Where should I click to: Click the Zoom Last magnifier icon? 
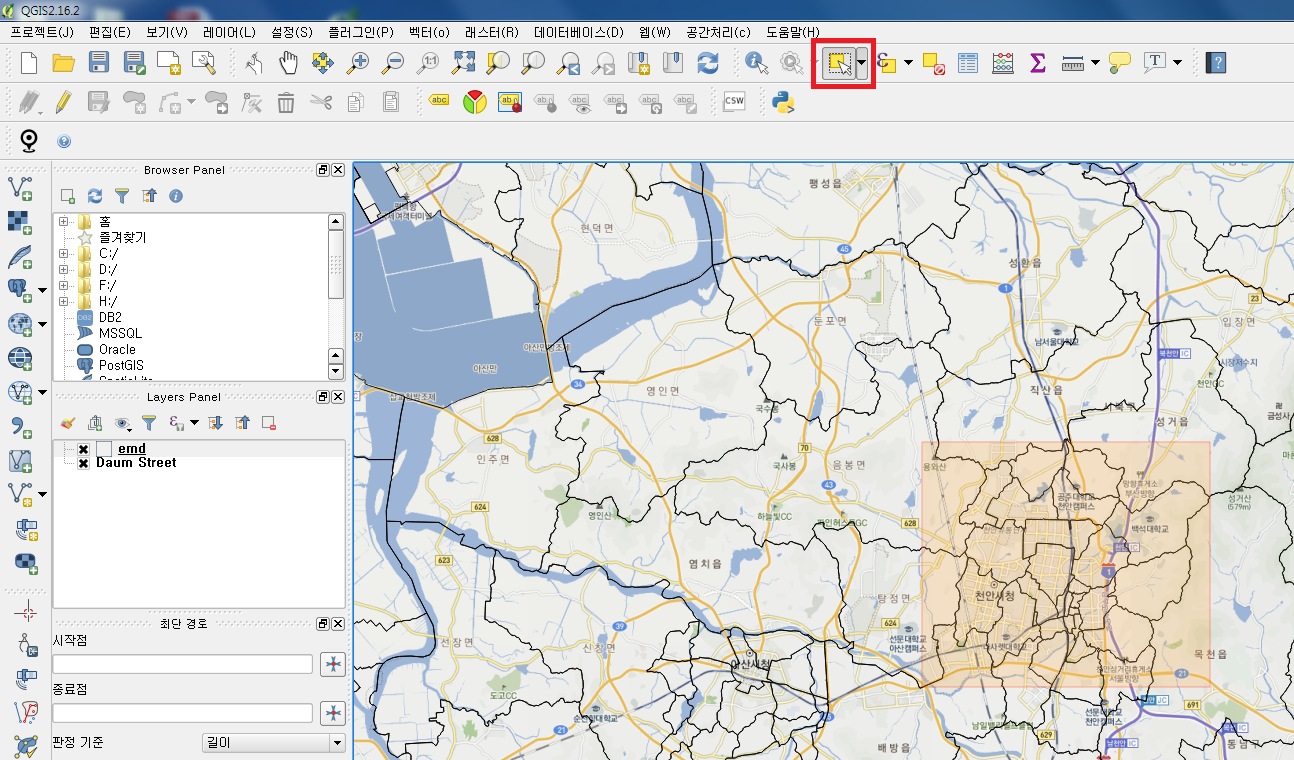569,63
